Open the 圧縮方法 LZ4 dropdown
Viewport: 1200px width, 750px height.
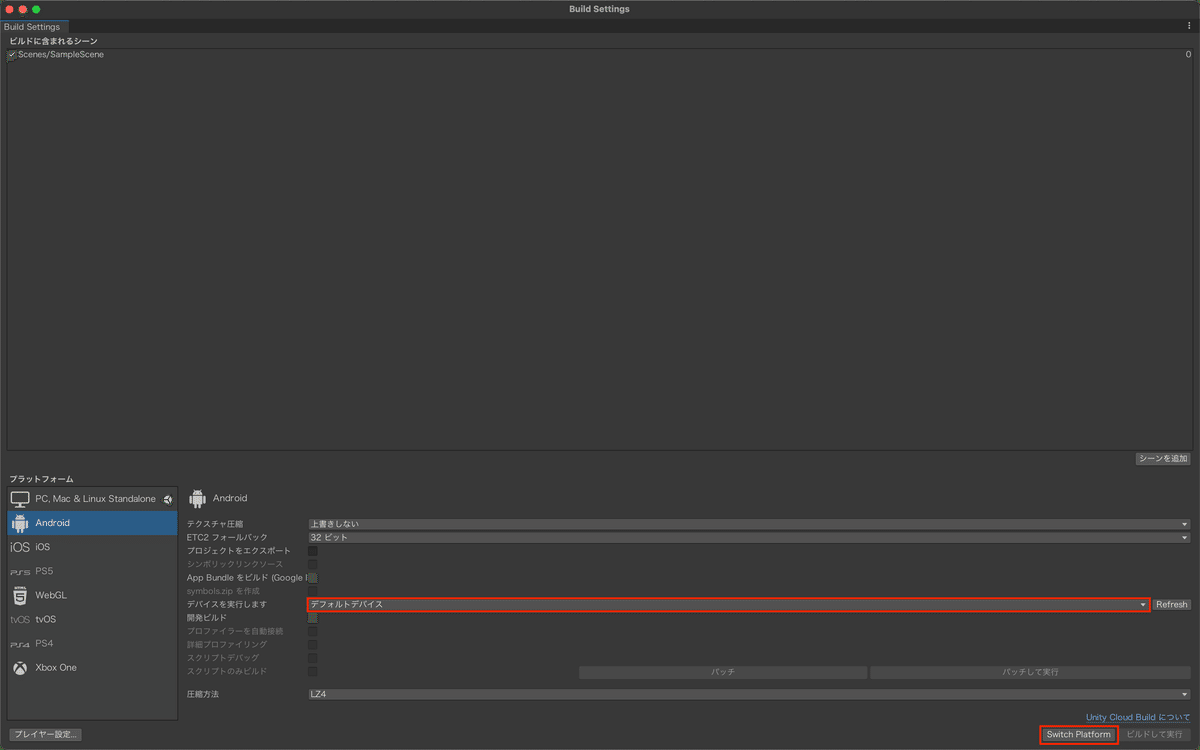[x=749, y=694]
